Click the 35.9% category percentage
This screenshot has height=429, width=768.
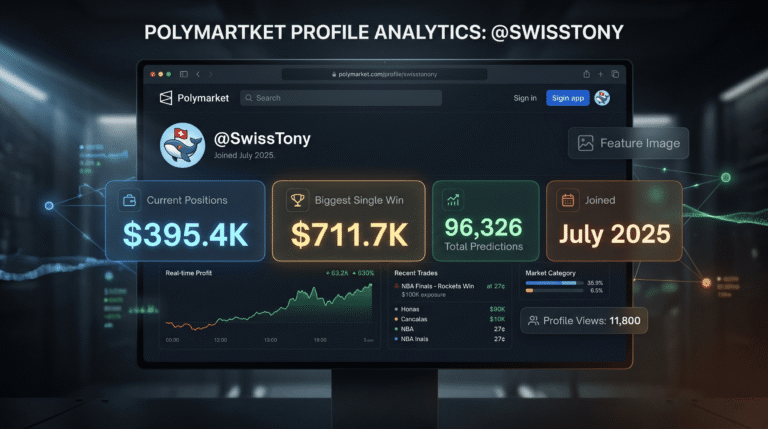click(x=595, y=283)
